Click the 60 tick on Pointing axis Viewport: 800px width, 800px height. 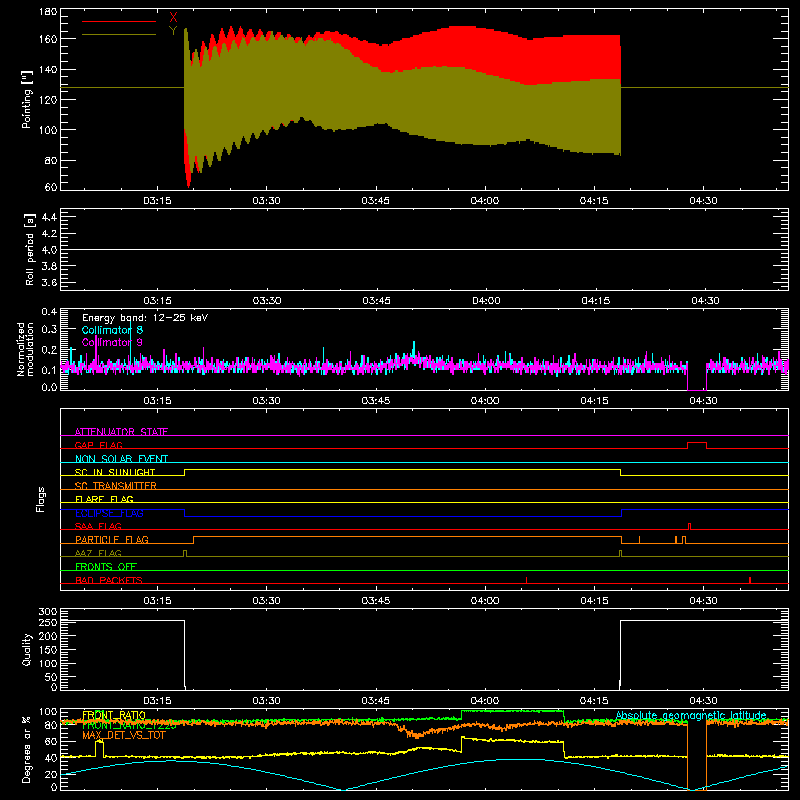tap(51, 187)
